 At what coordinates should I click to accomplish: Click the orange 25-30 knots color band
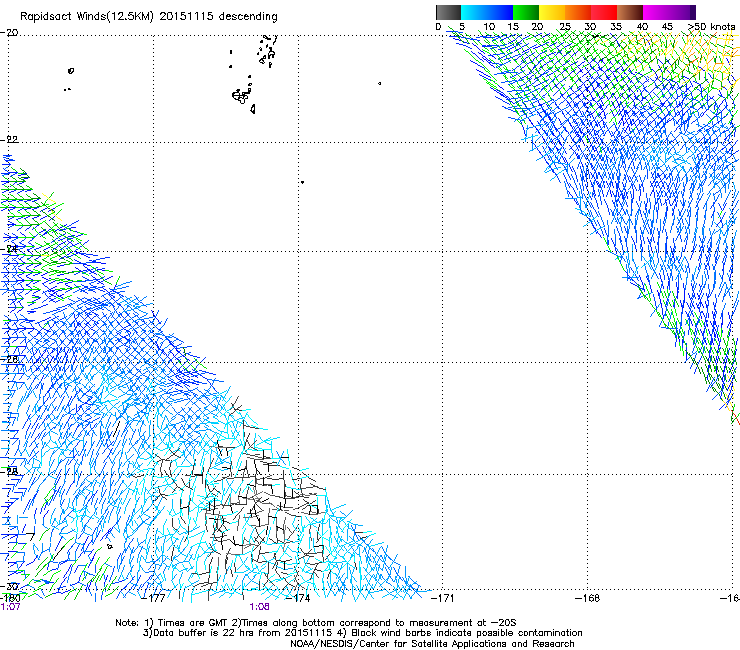pos(578,12)
